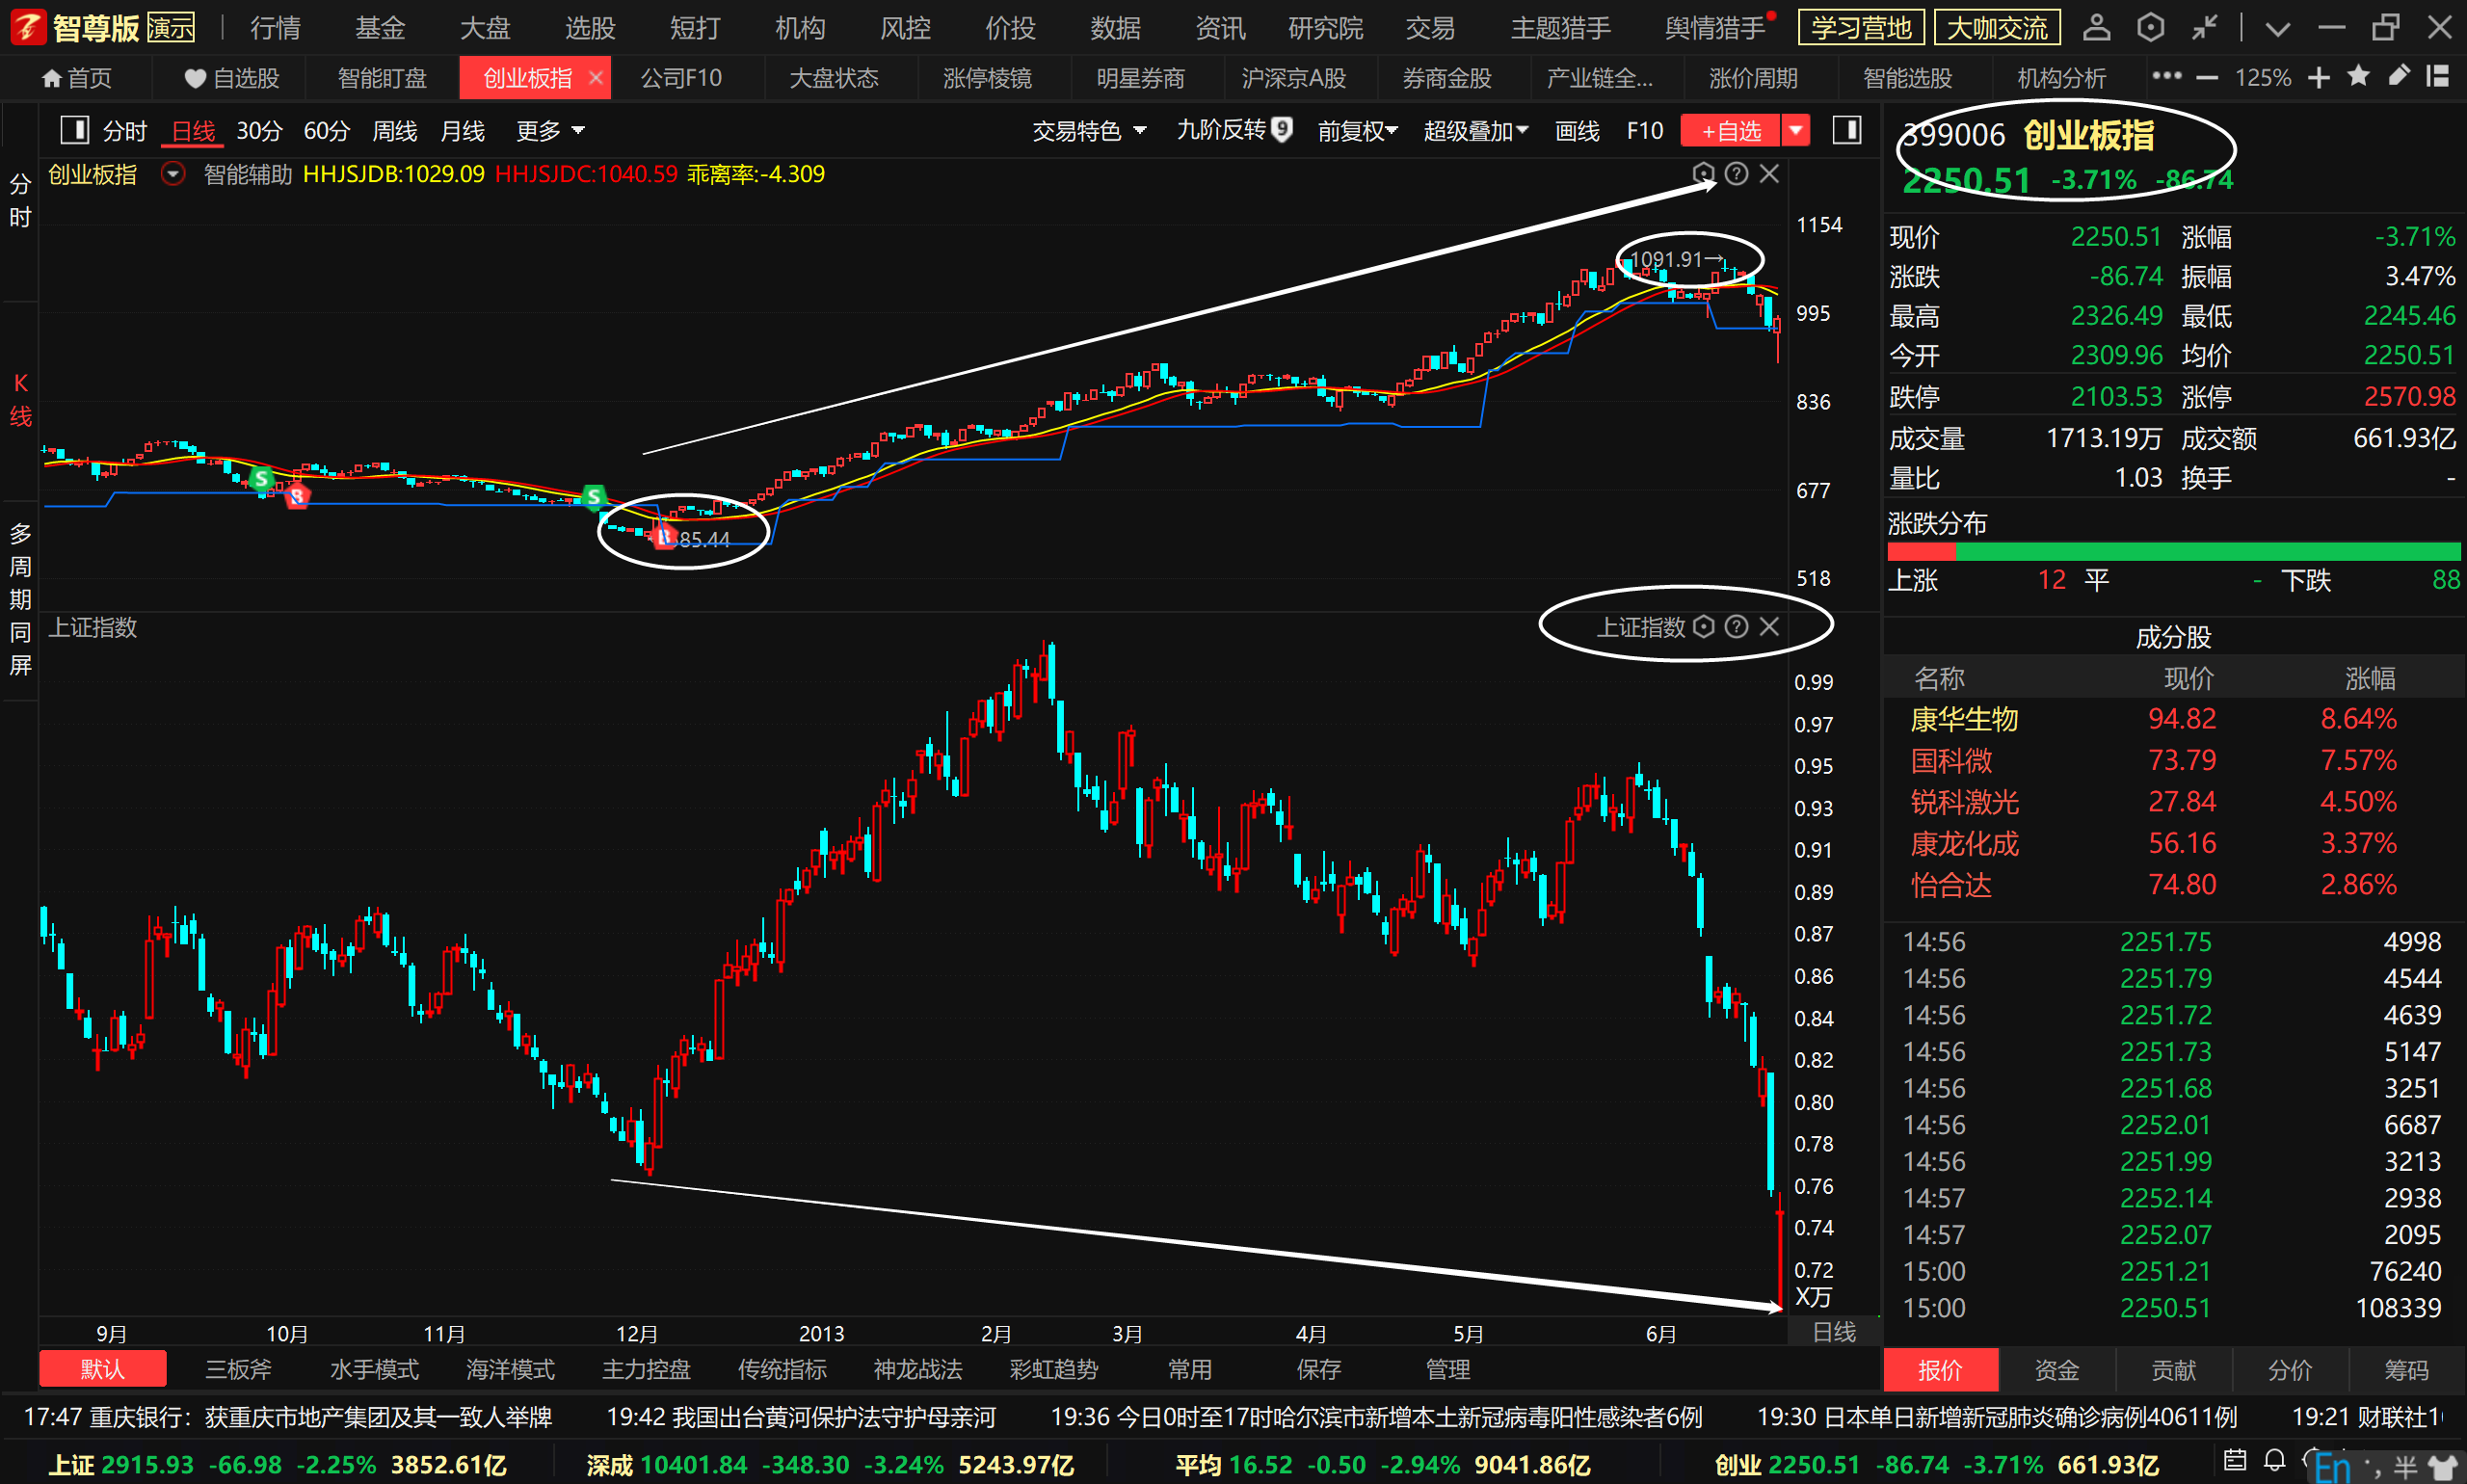
Task: Select the 周线 weekly period
Action: 394,131
